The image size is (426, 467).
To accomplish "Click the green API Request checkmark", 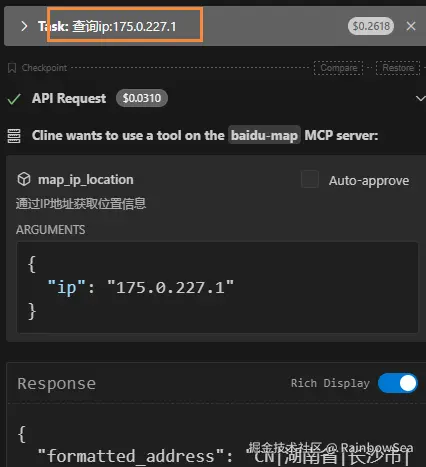I will (14, 99).
